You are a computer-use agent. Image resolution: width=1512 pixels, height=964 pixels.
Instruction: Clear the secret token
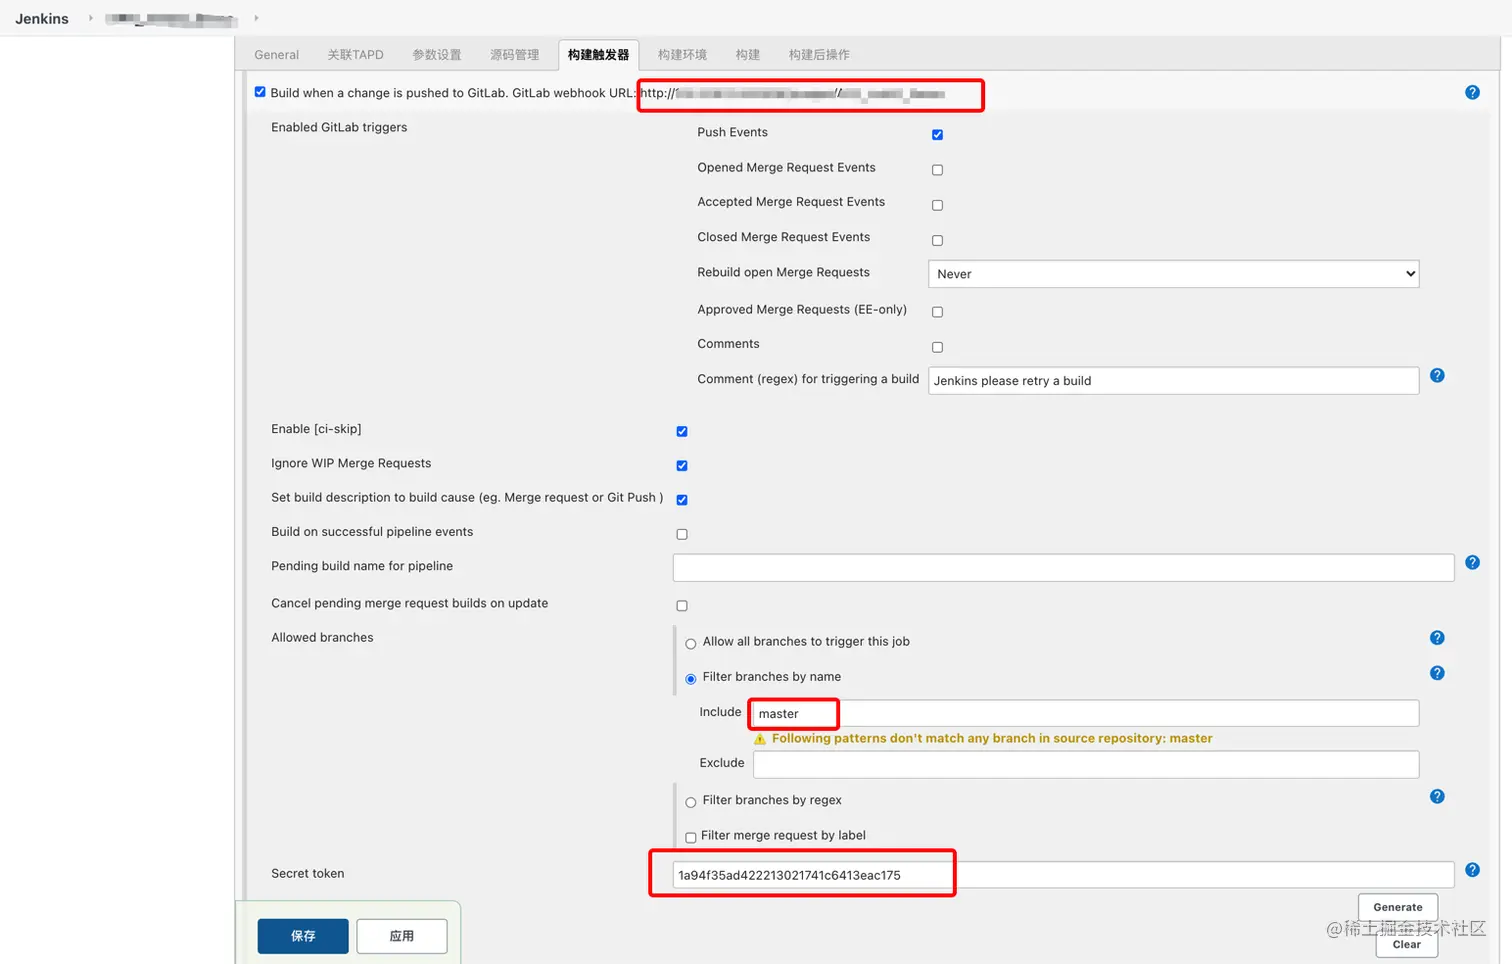pos(1406,944)
